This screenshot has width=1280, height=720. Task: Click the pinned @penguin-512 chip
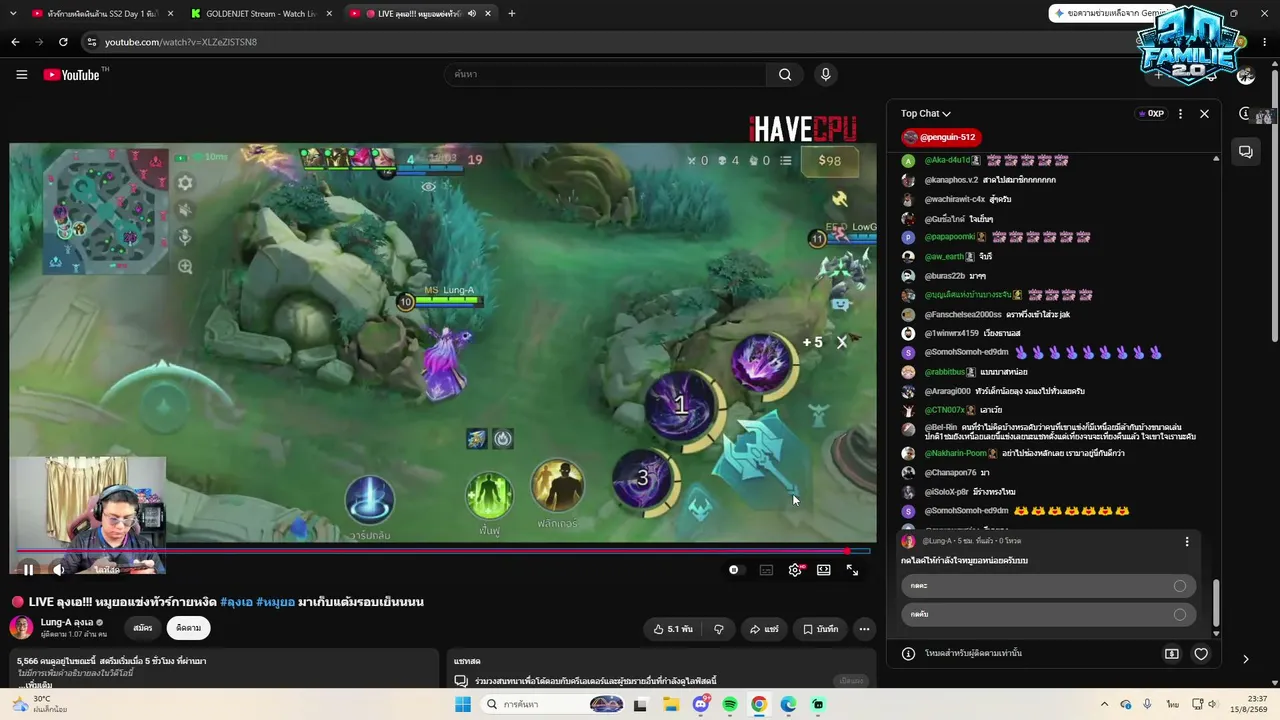941,137
